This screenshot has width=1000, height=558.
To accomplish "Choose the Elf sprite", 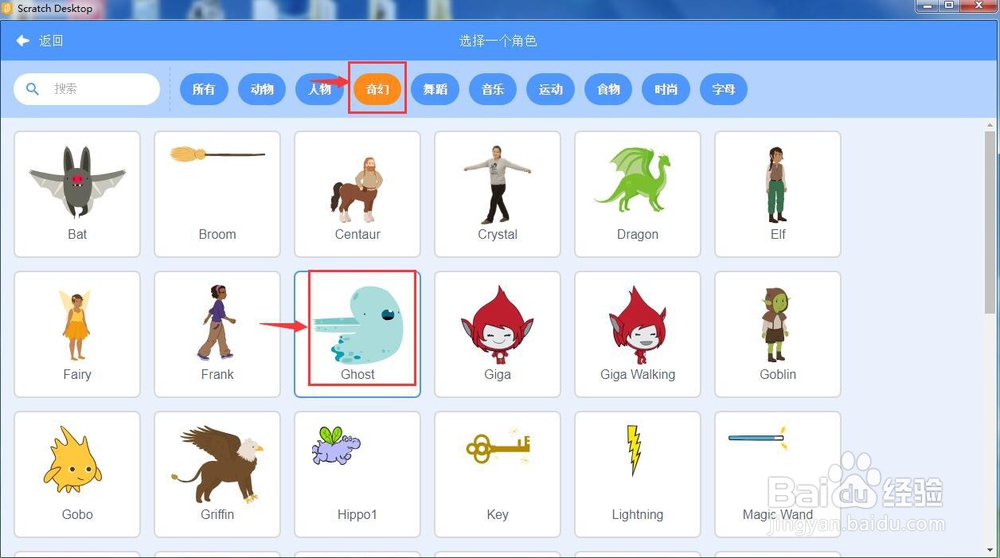I will (778, 194).
